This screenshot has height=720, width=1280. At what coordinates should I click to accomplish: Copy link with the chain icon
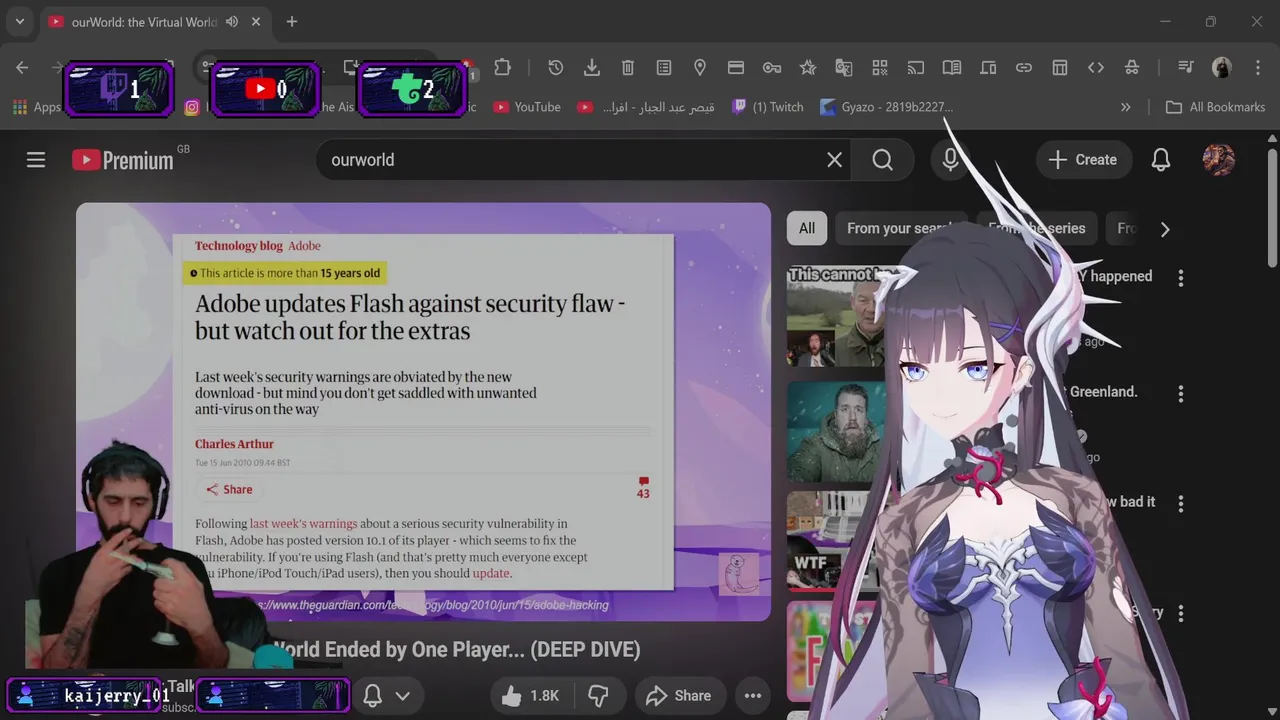1024,67
